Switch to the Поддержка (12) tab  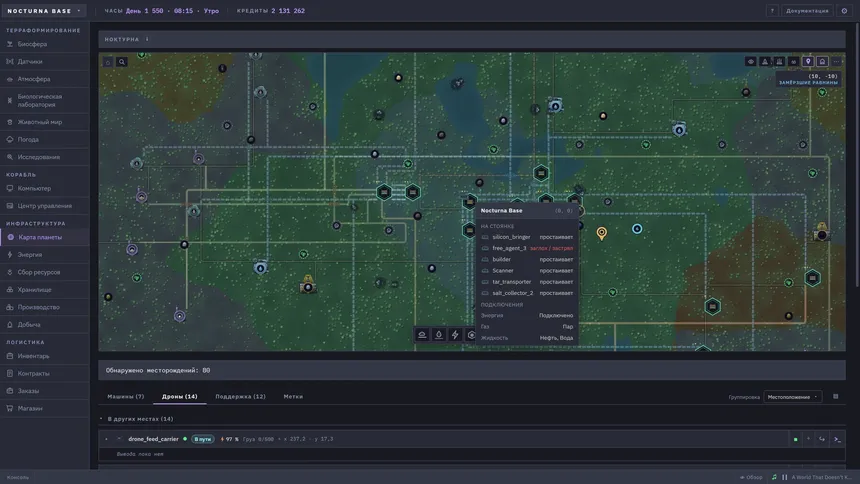click(240, 396)
